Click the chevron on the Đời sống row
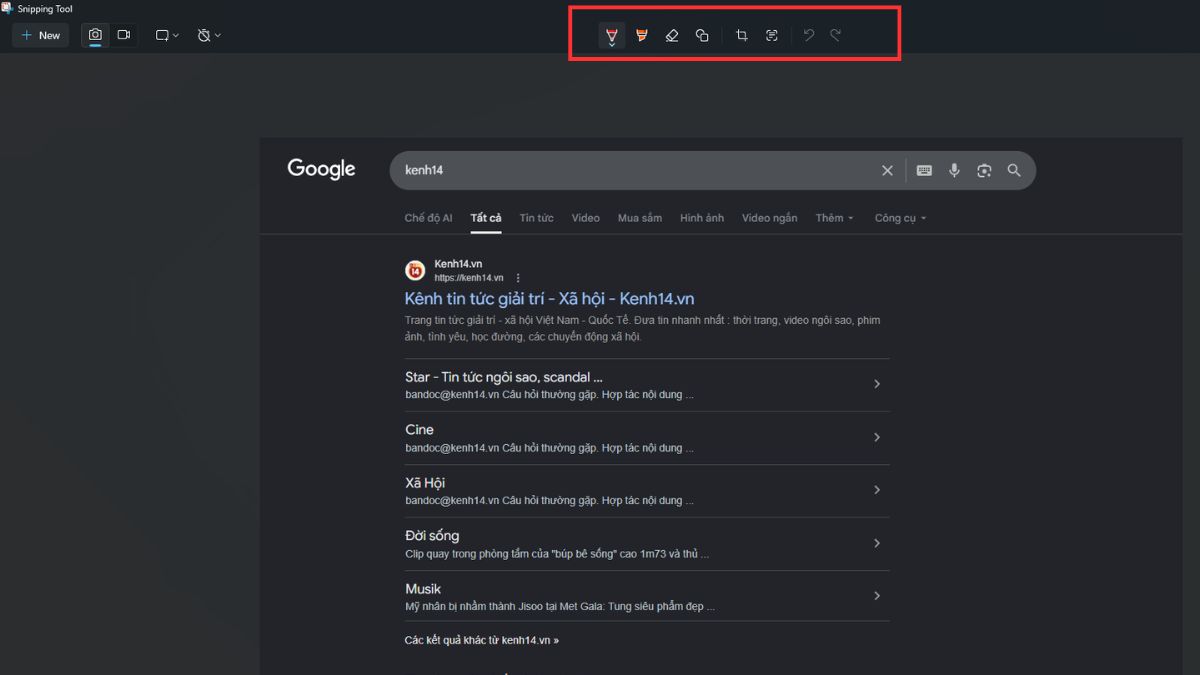 (x=877, y=543)
